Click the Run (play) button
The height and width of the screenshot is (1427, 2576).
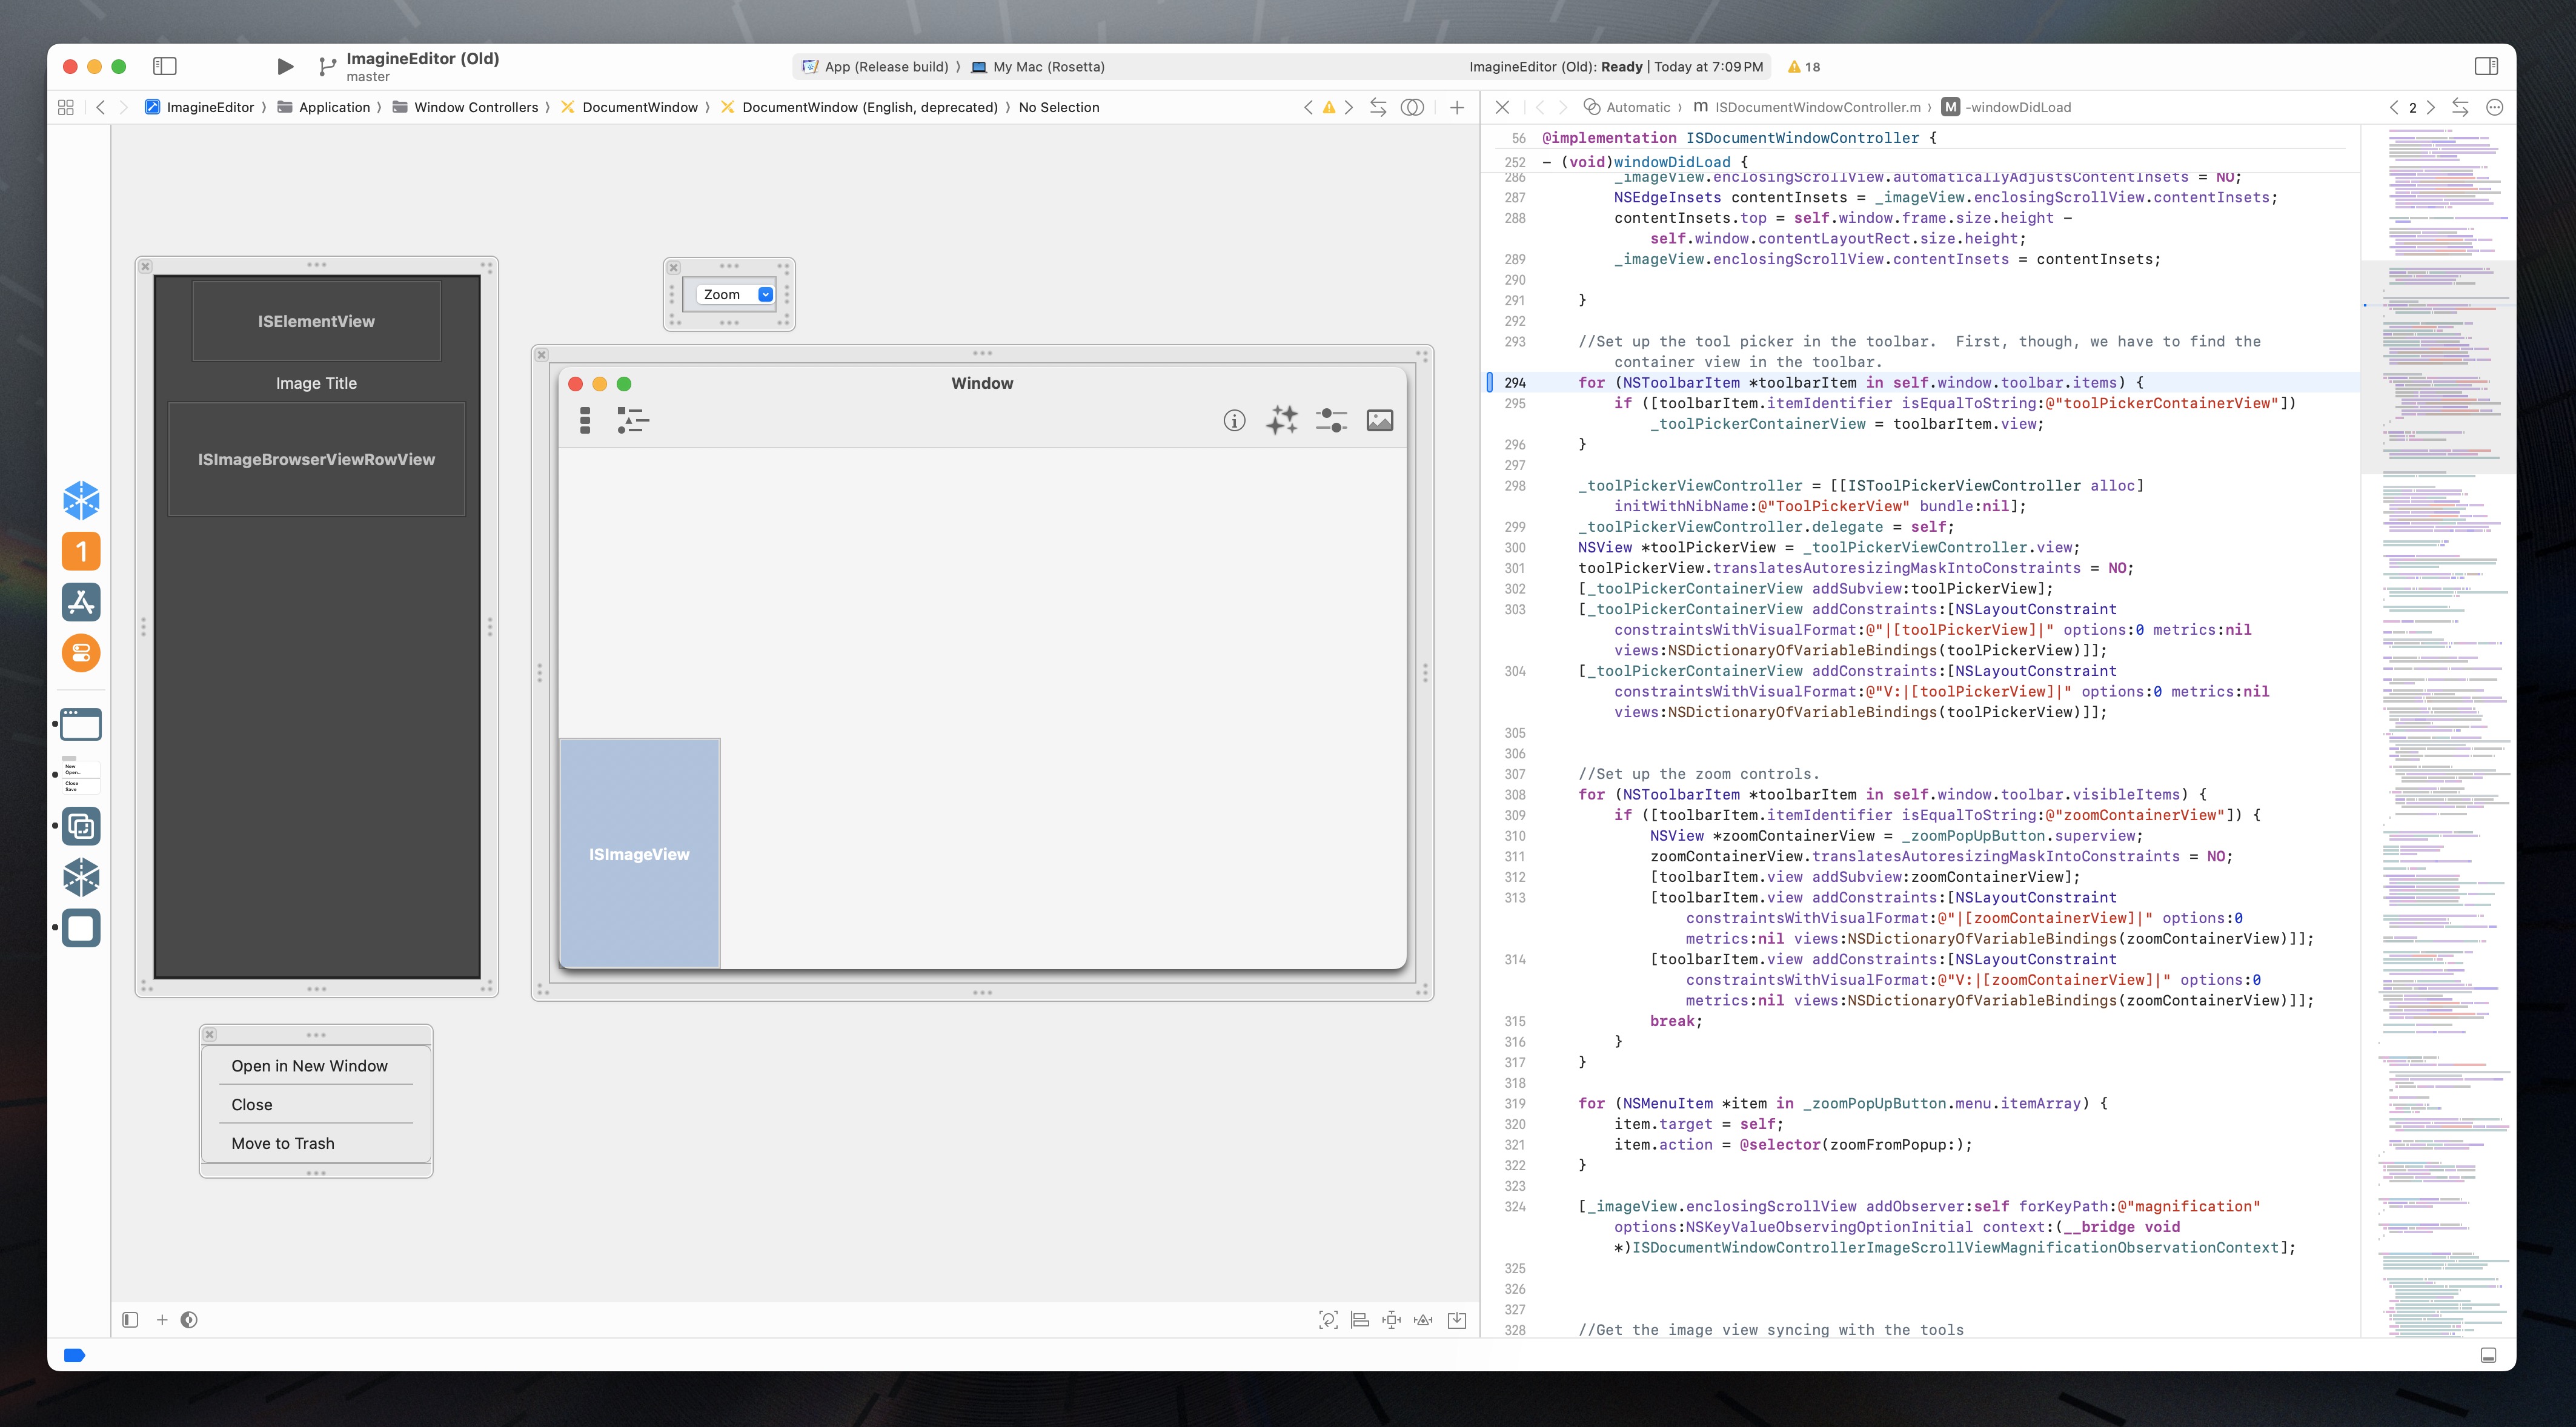pyautogui.click(x=285, y=67)
